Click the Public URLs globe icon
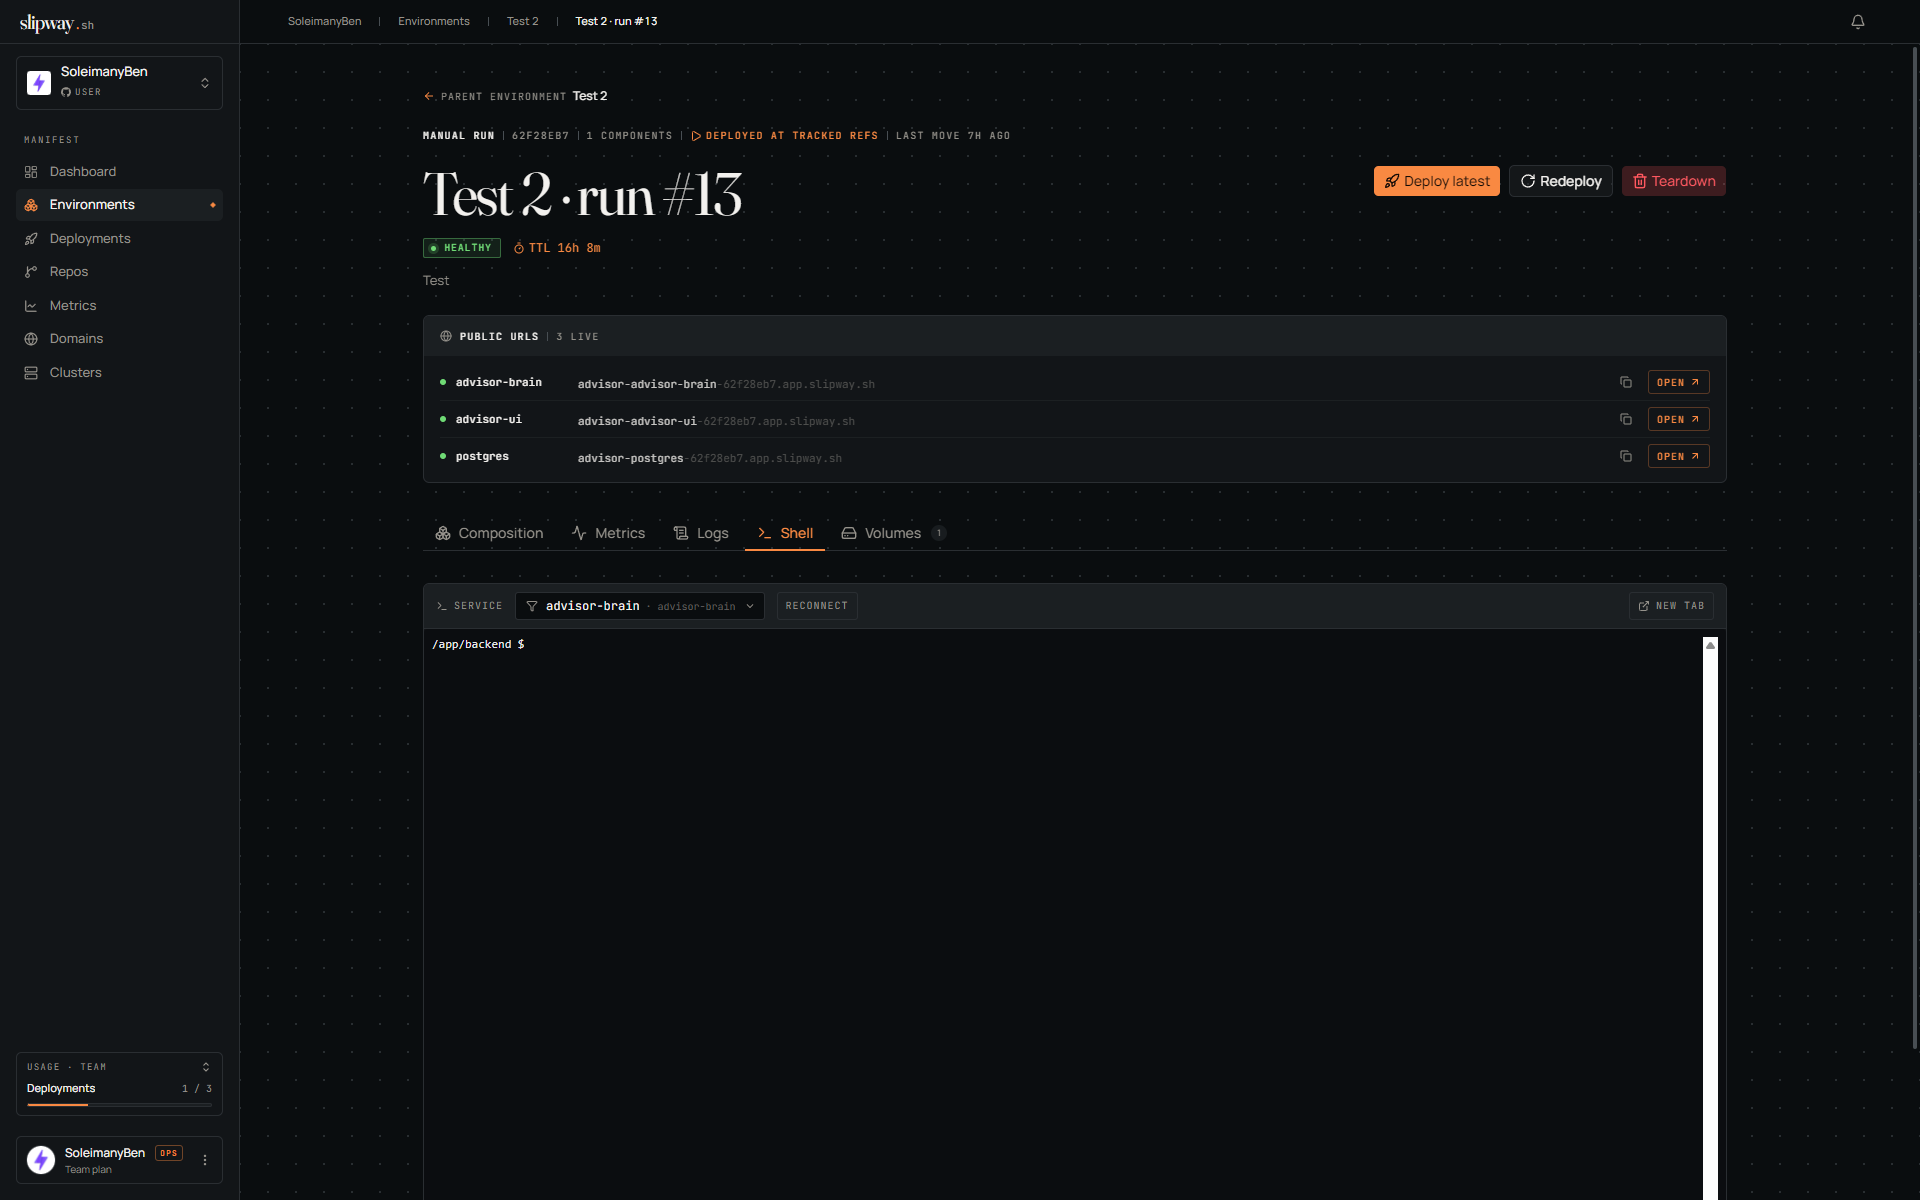1920x1200 pixels. [x=446, y=336]
